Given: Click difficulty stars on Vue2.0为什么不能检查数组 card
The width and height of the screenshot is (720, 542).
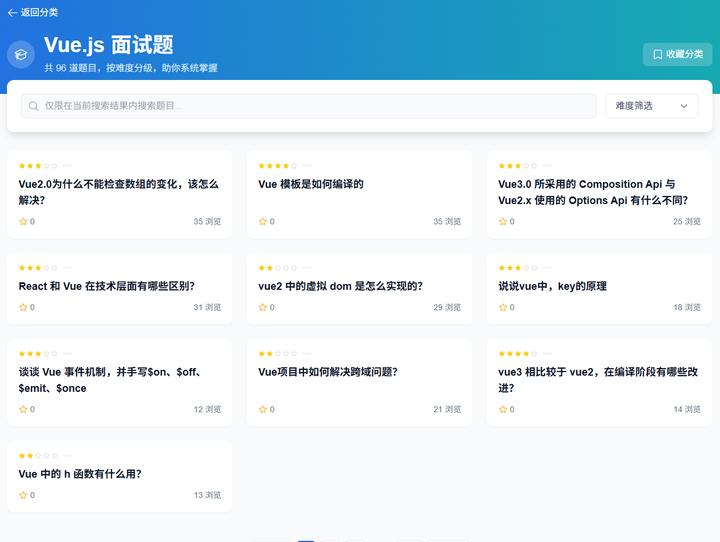Looking at the screenshot, I should click(38, 166).
